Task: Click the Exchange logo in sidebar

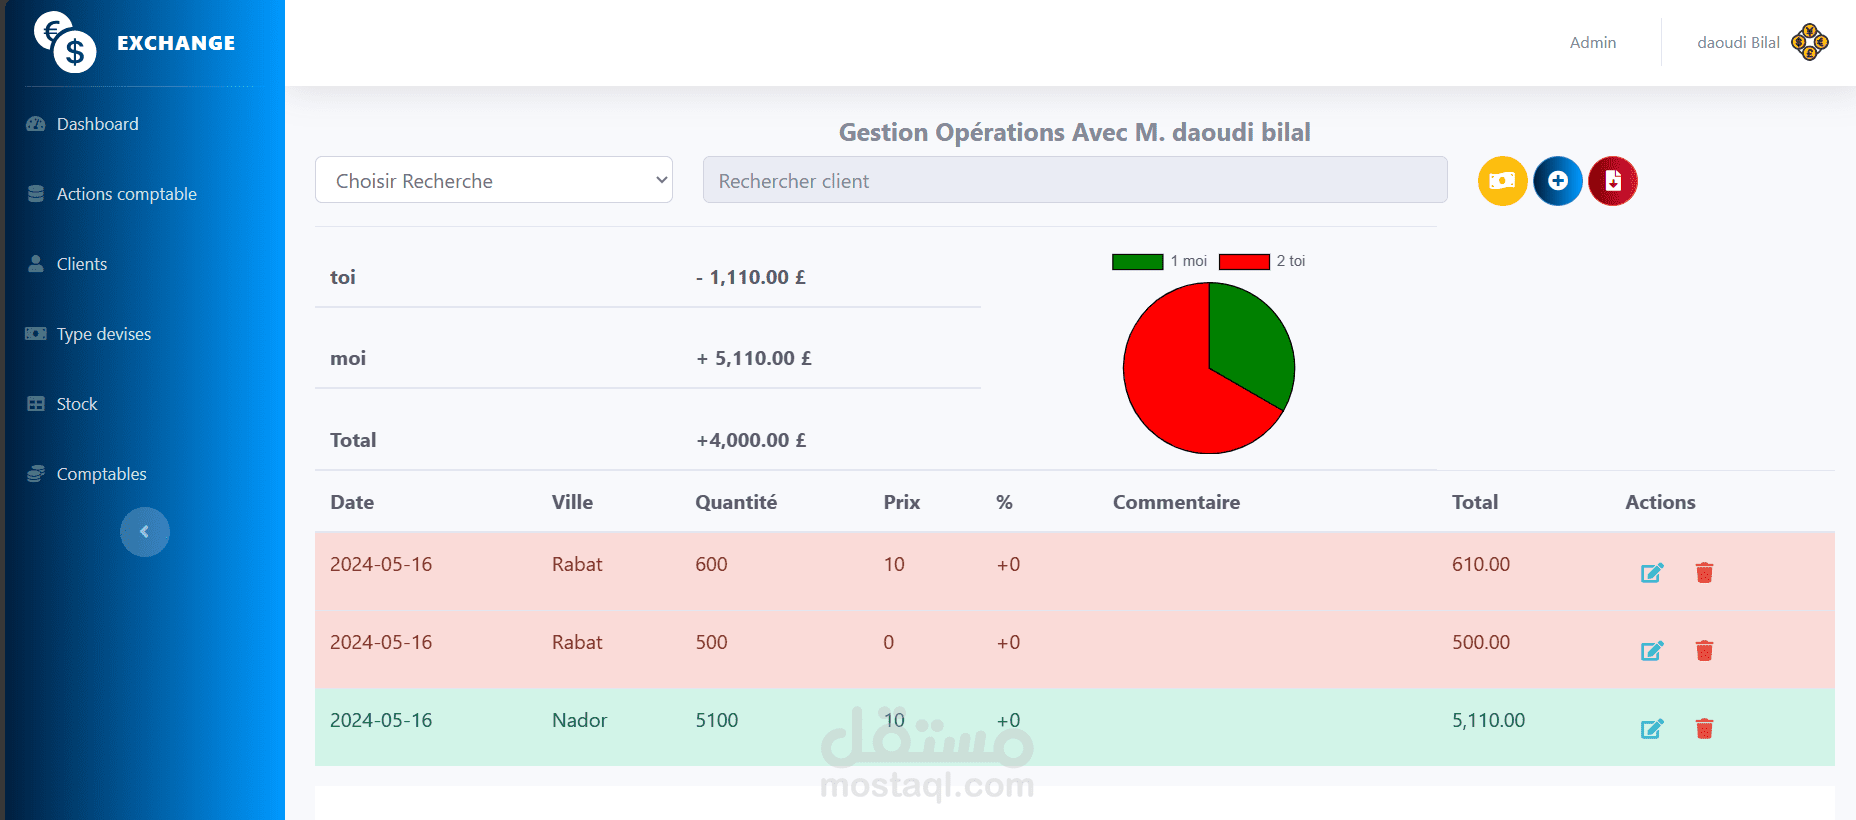Action: click(135, 42)
